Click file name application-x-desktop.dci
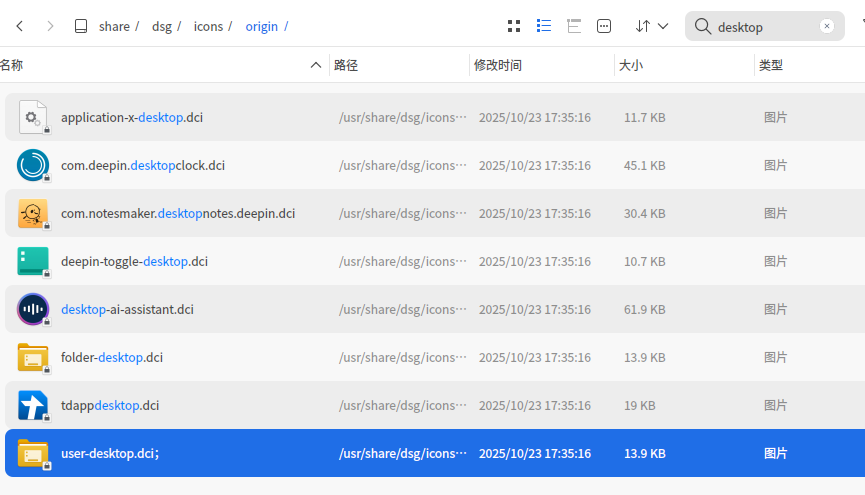865x495 pixels. pos(132,118)
